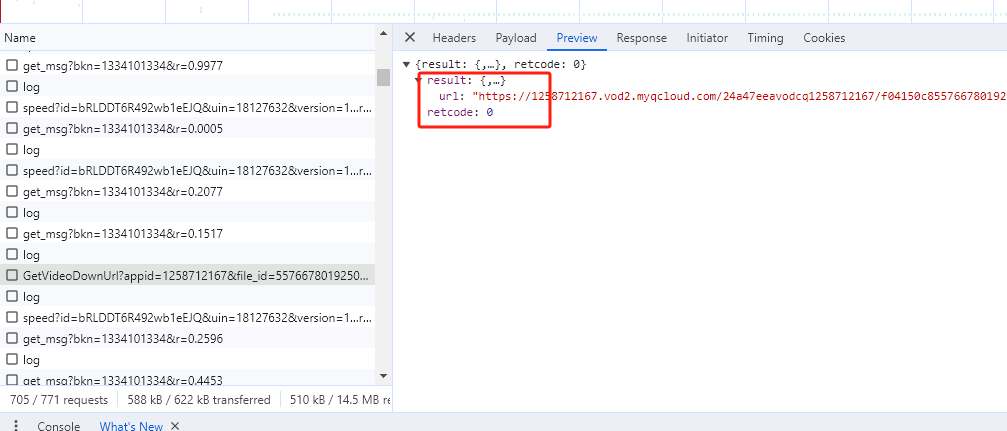This screenshot has height=431, width=1007.
Task: Click the icon box beside get_msg r=0.2077
Action: 12,191
